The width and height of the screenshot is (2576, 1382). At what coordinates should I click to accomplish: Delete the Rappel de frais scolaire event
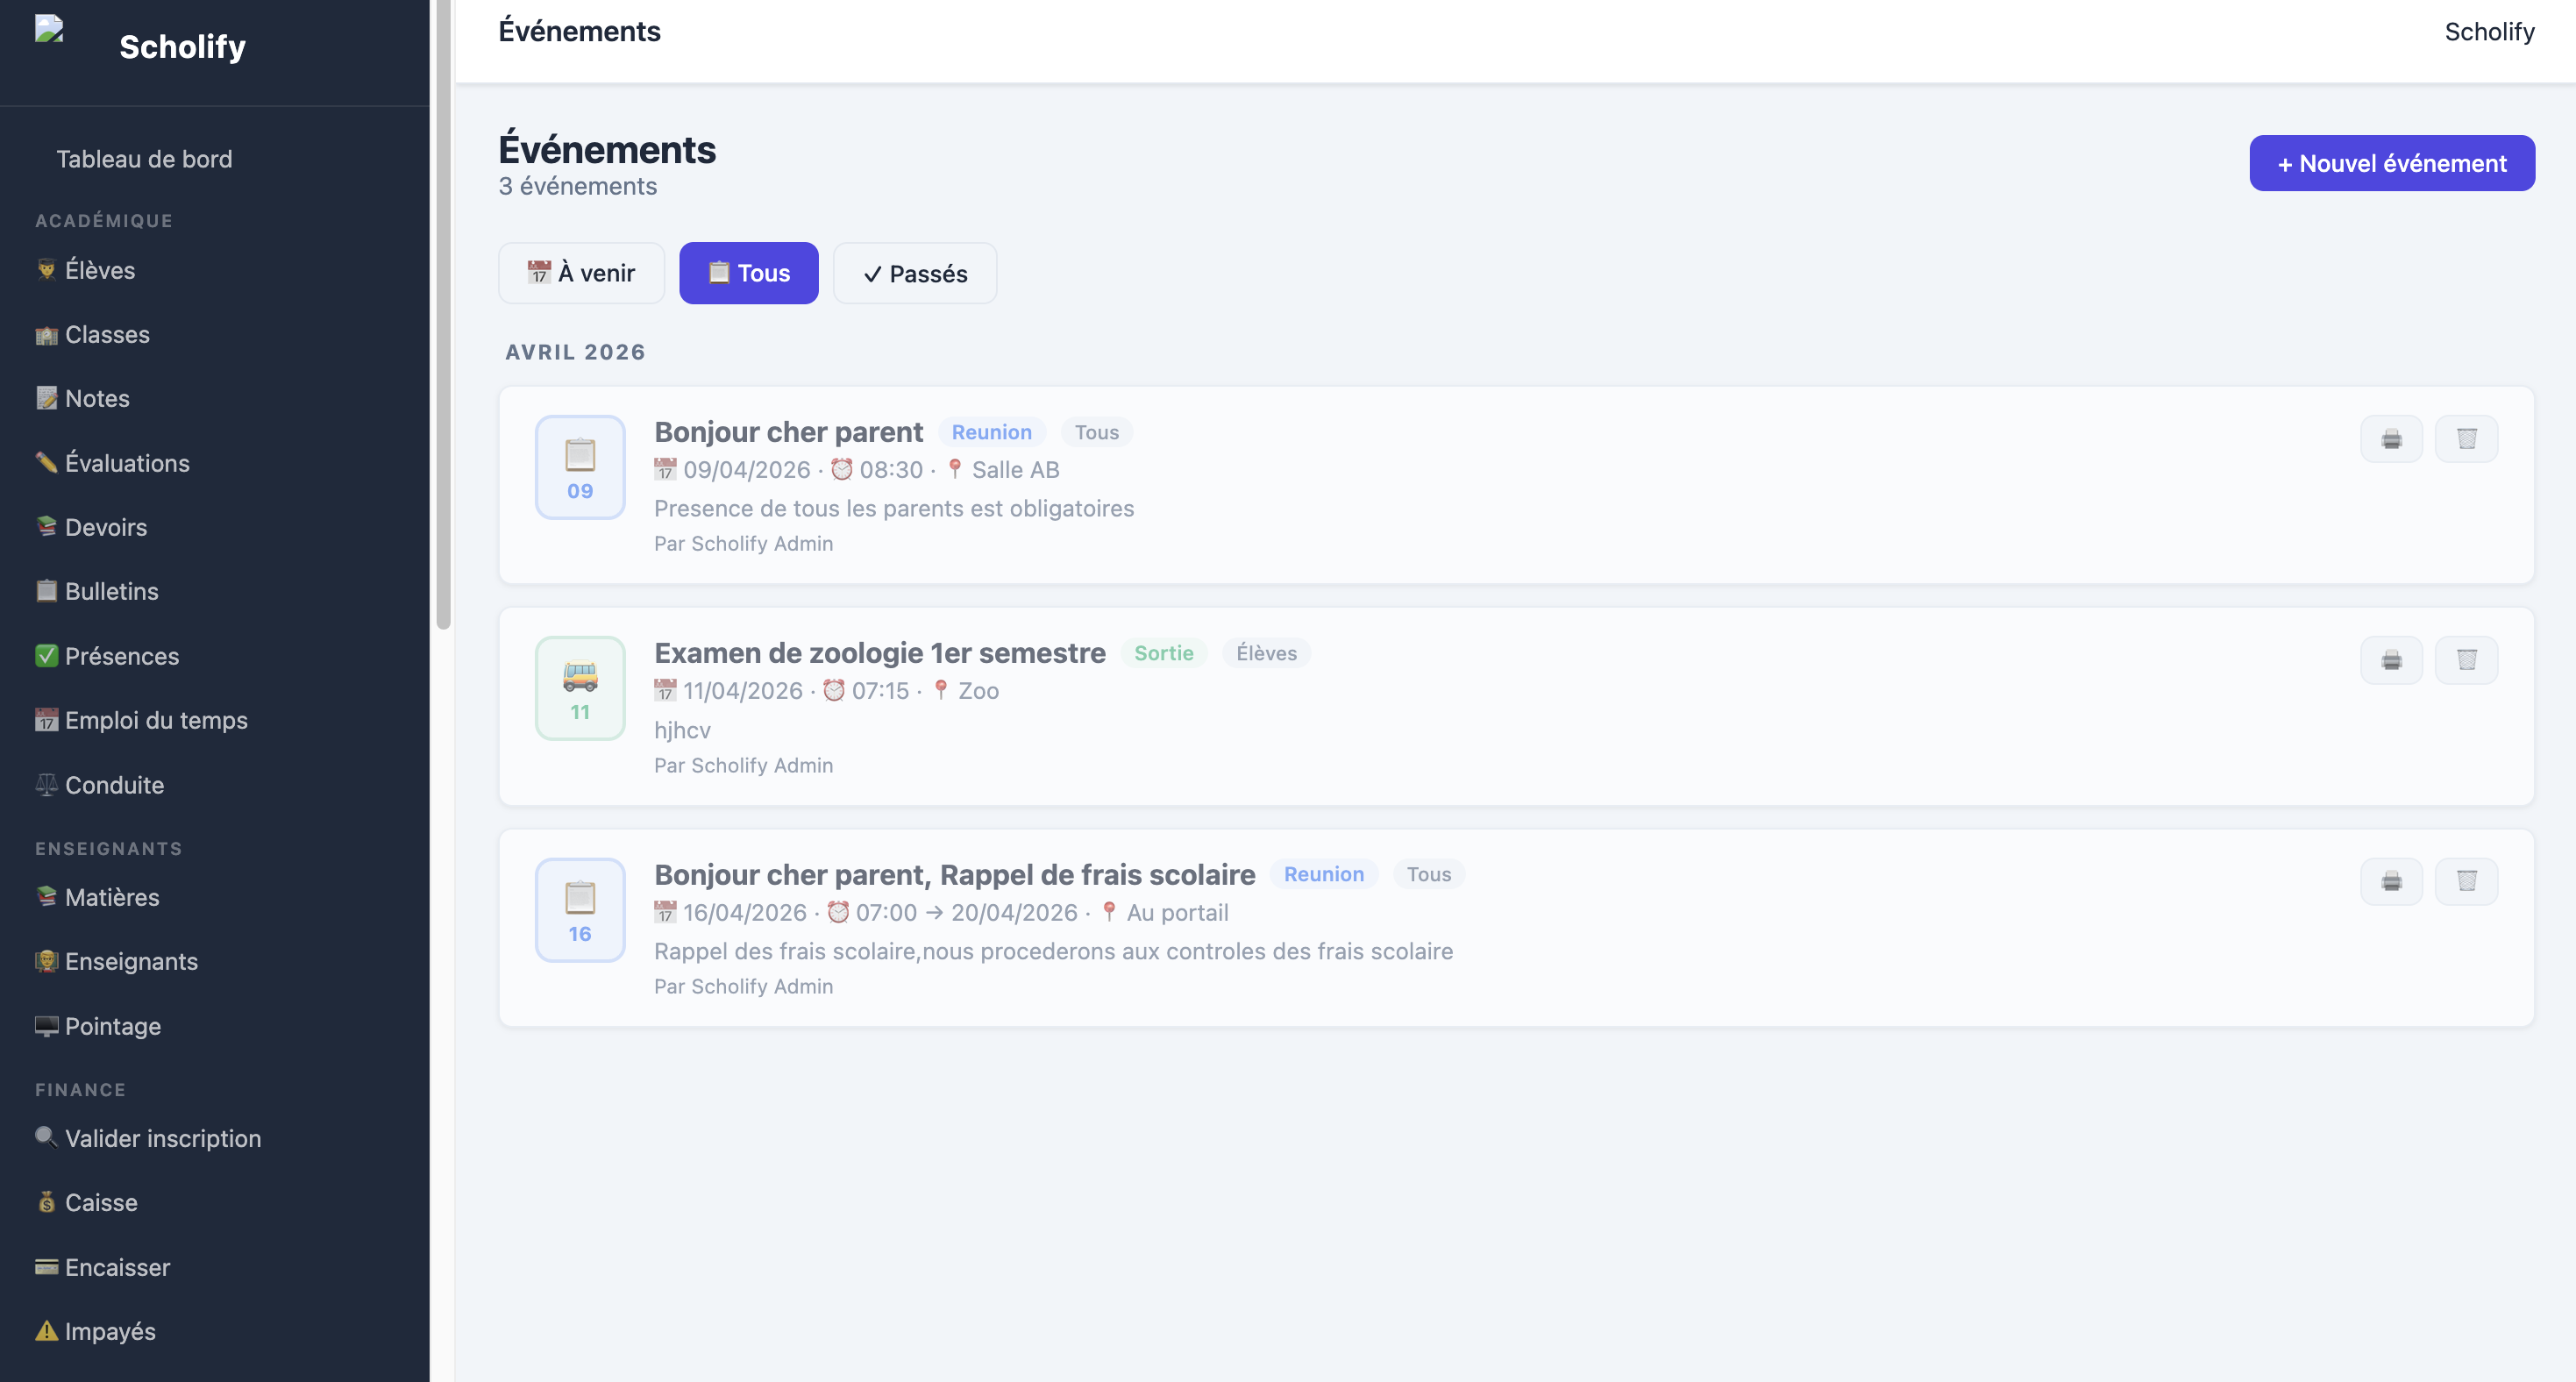(2466, 881)
